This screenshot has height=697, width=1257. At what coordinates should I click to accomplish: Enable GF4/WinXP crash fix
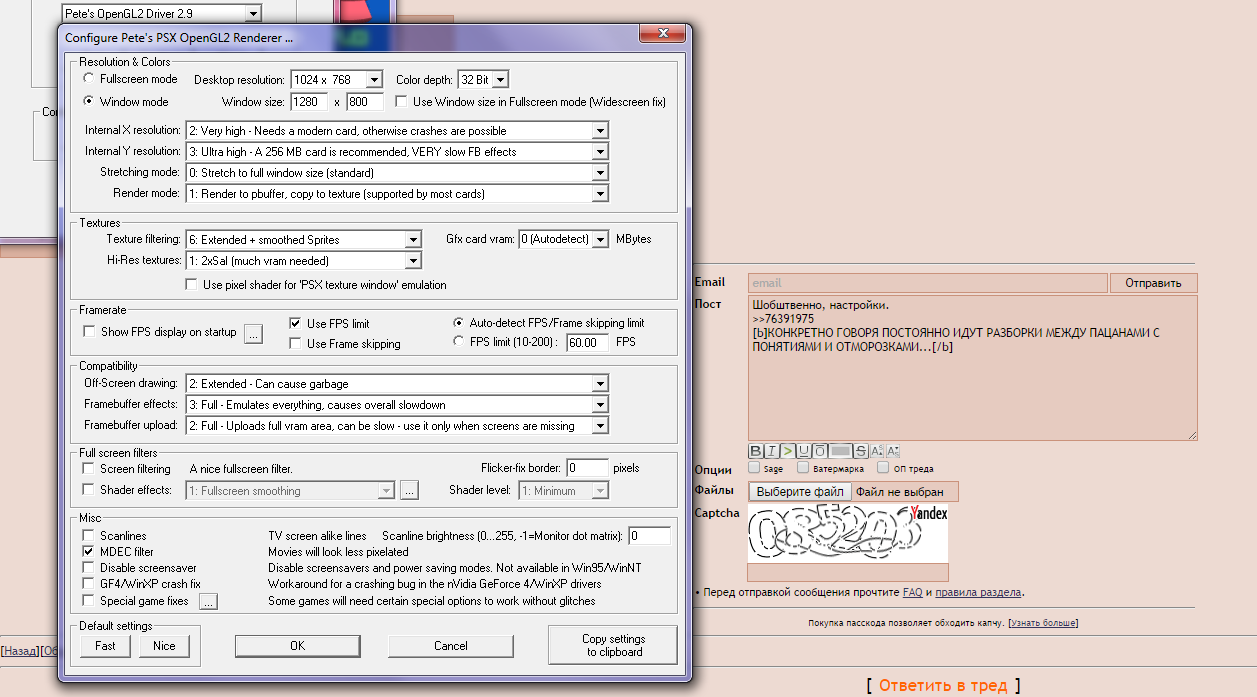click(x=89, y=584)
